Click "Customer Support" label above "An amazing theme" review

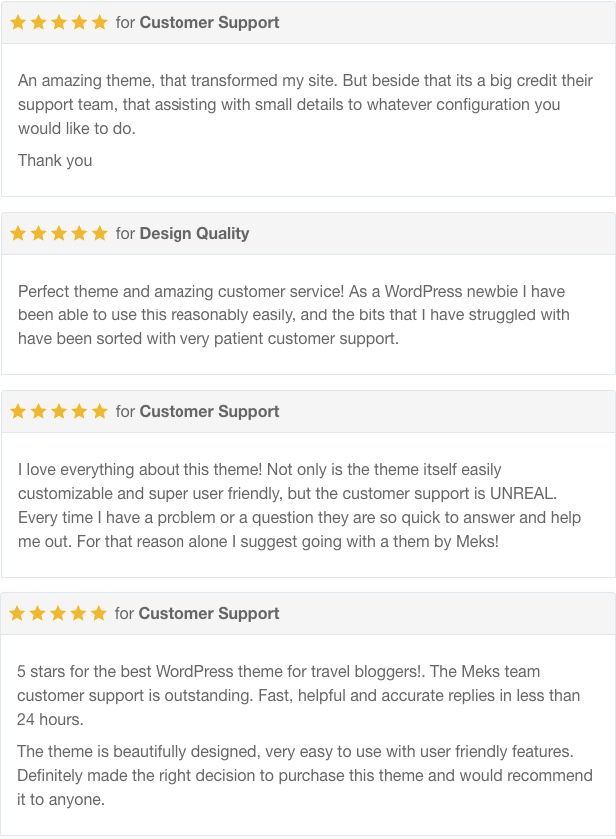209,22
